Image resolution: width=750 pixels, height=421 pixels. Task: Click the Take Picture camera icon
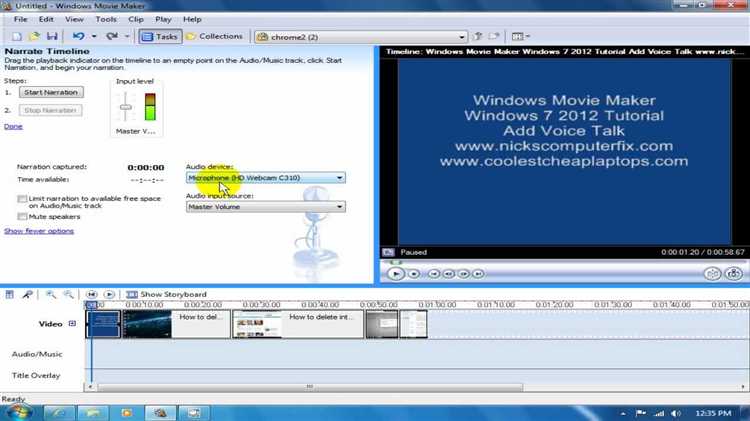coord(734,274)
